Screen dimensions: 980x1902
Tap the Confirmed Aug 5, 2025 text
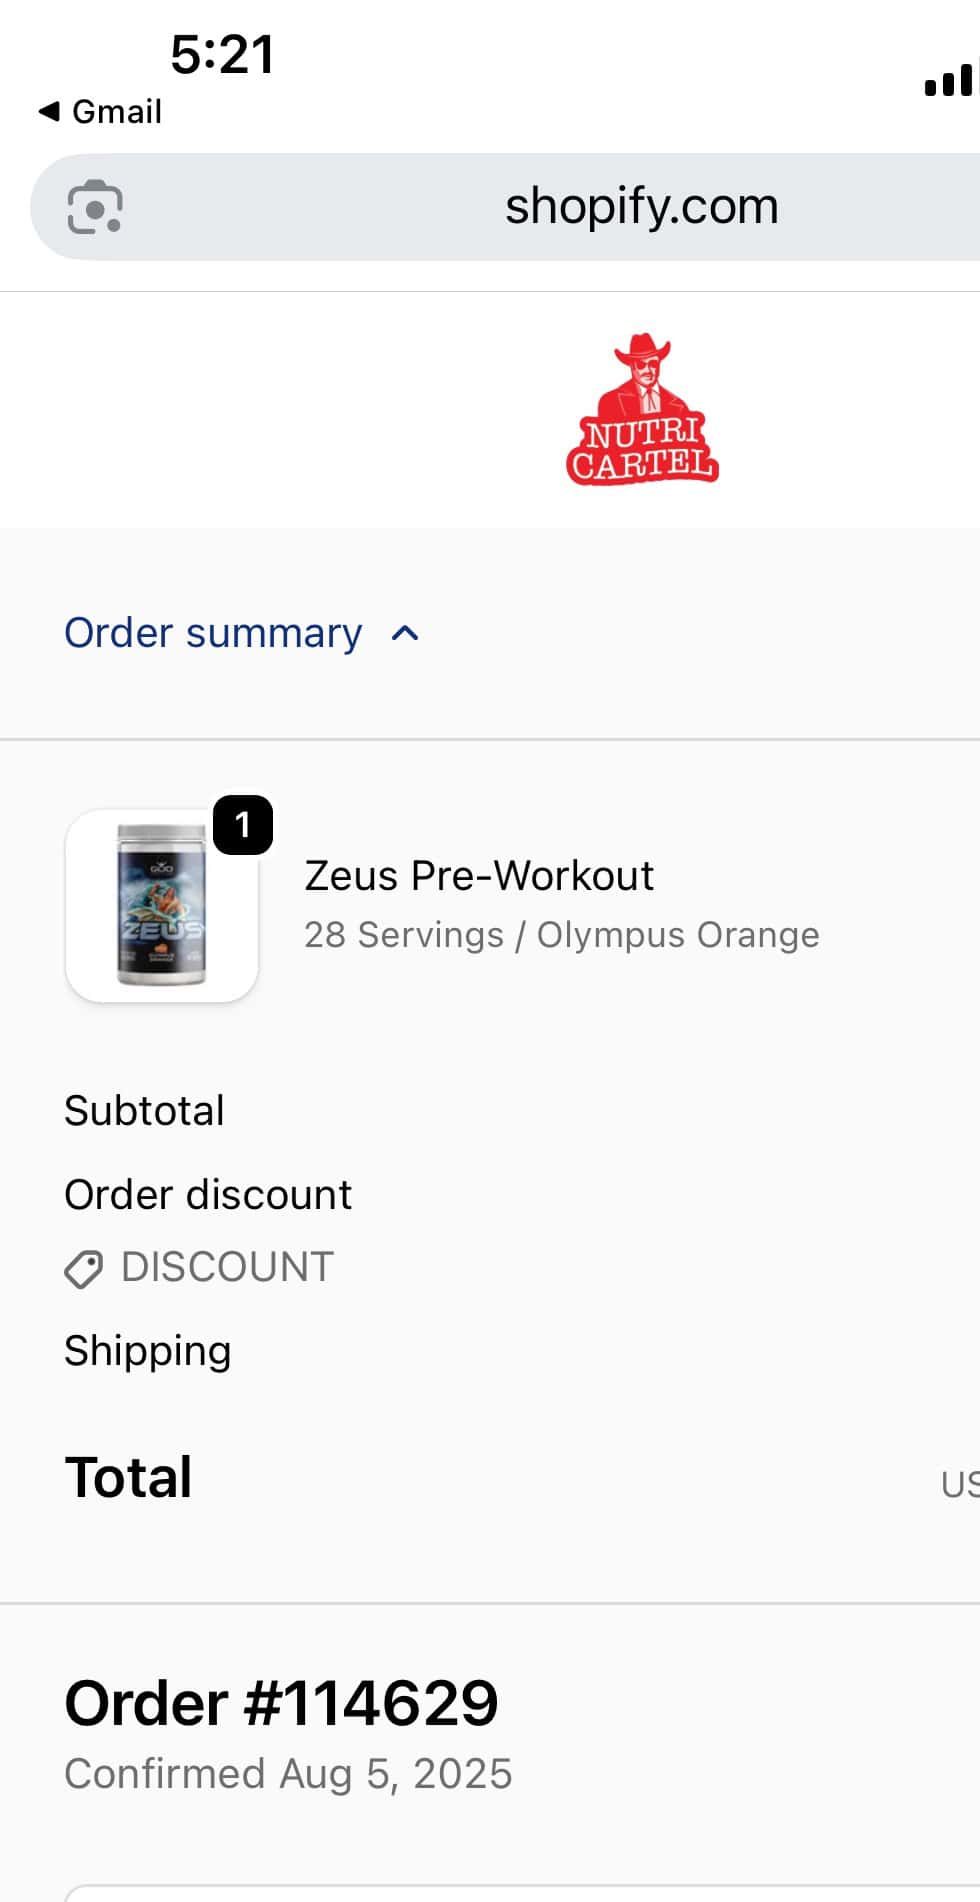288,1774
